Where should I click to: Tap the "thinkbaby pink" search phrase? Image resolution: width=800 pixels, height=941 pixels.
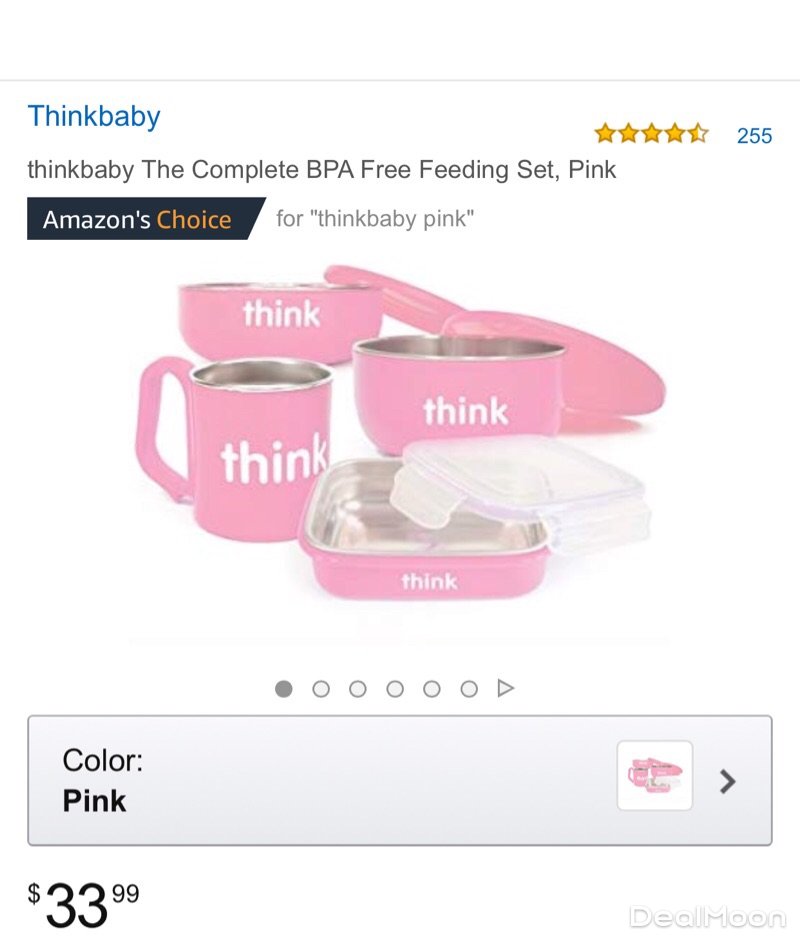pyautogui.click(x=392, y=219)
